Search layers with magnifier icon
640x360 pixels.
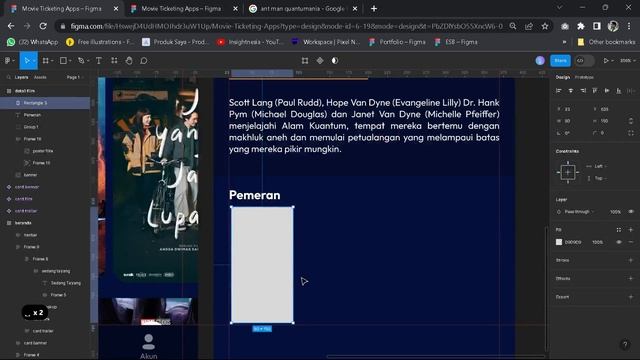(9, 77)
